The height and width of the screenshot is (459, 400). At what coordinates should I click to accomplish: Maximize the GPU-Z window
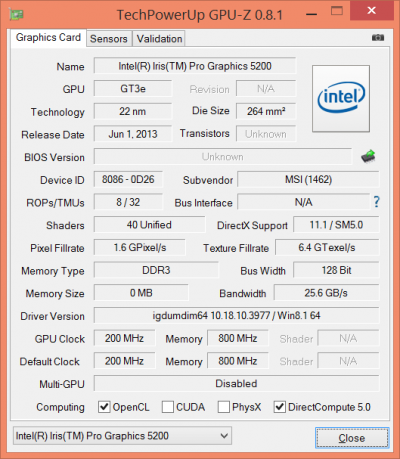tap(337, 11)
